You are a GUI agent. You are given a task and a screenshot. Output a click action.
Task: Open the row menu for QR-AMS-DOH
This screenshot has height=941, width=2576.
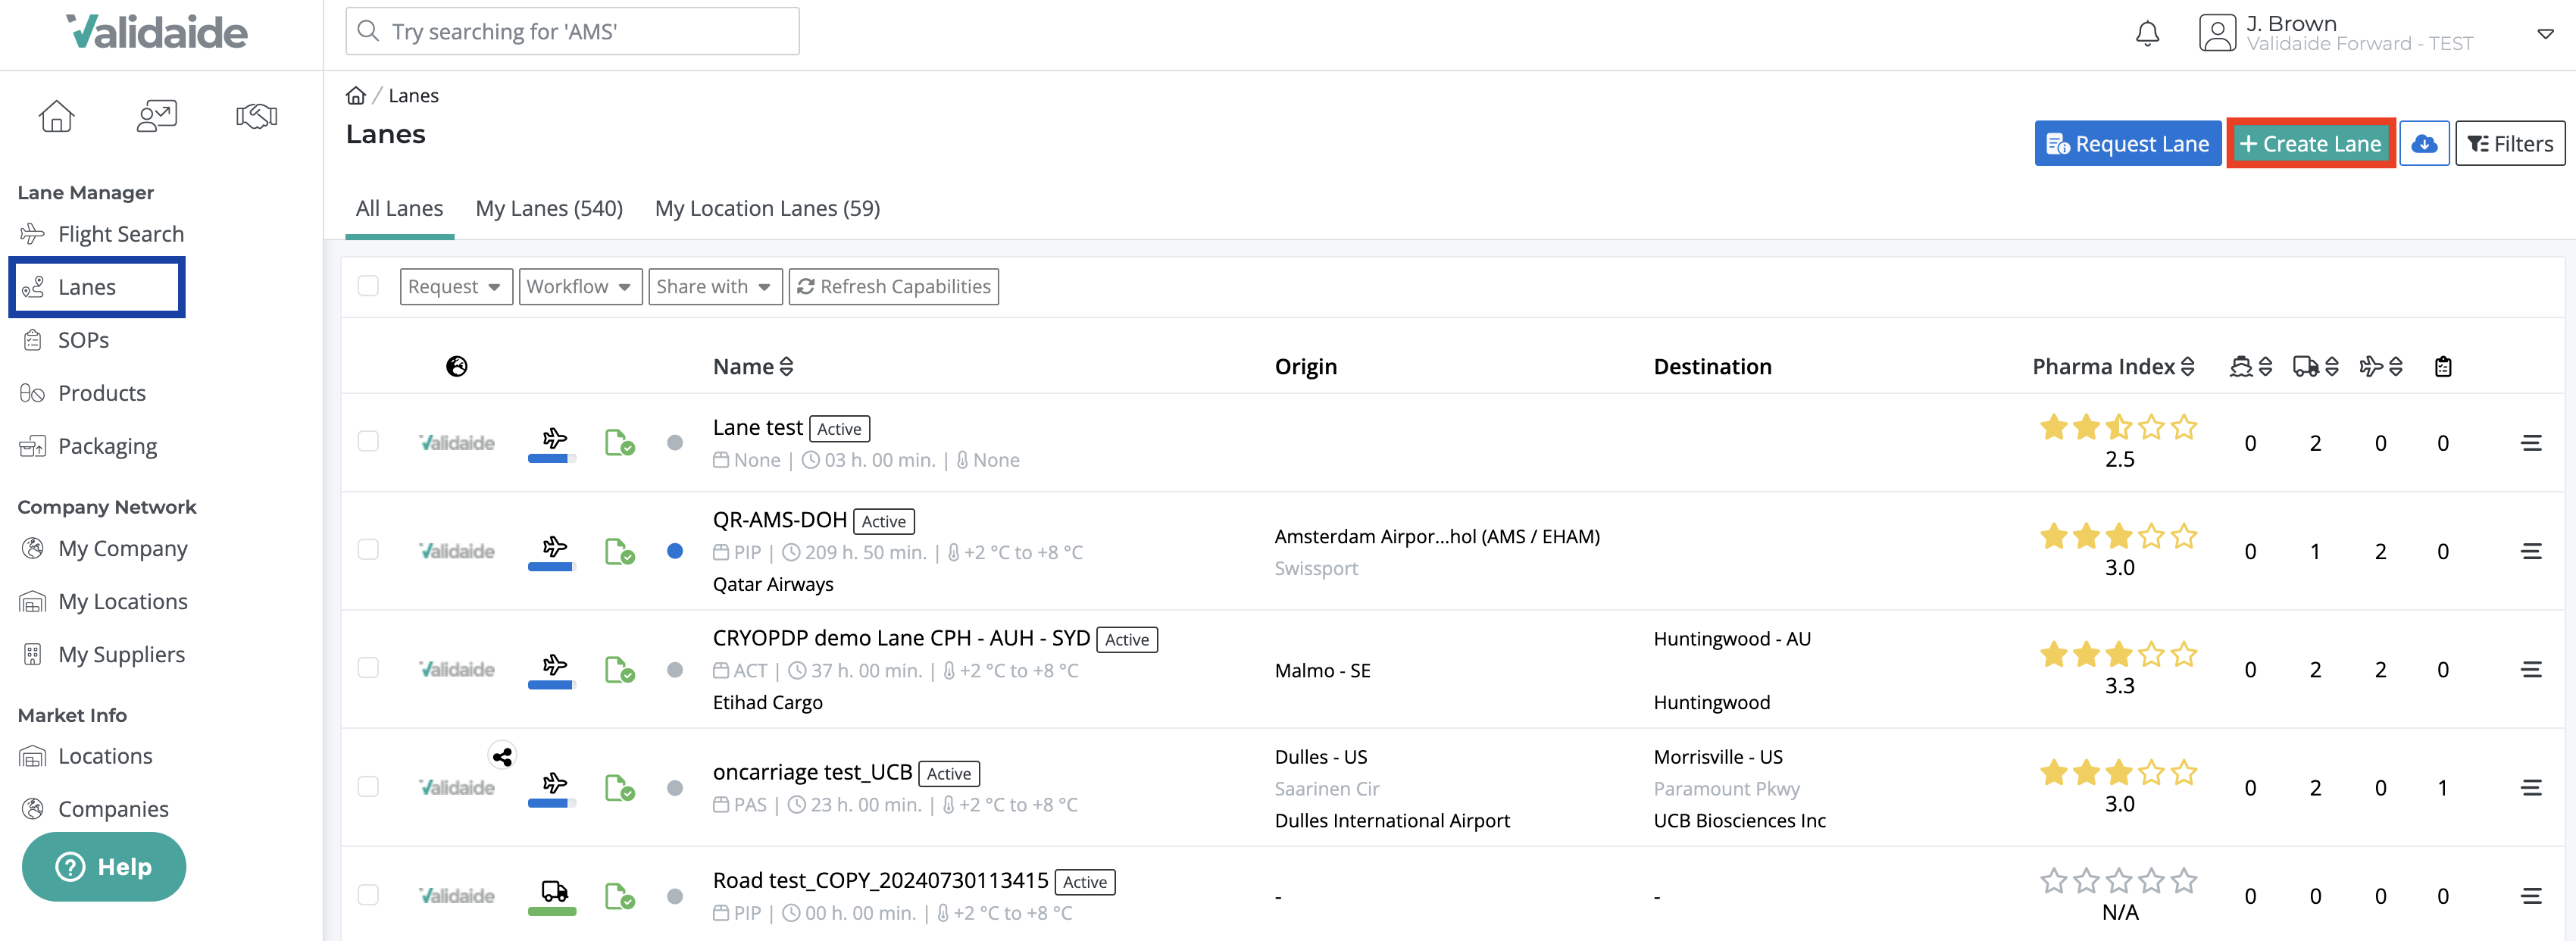(2531, 551)
